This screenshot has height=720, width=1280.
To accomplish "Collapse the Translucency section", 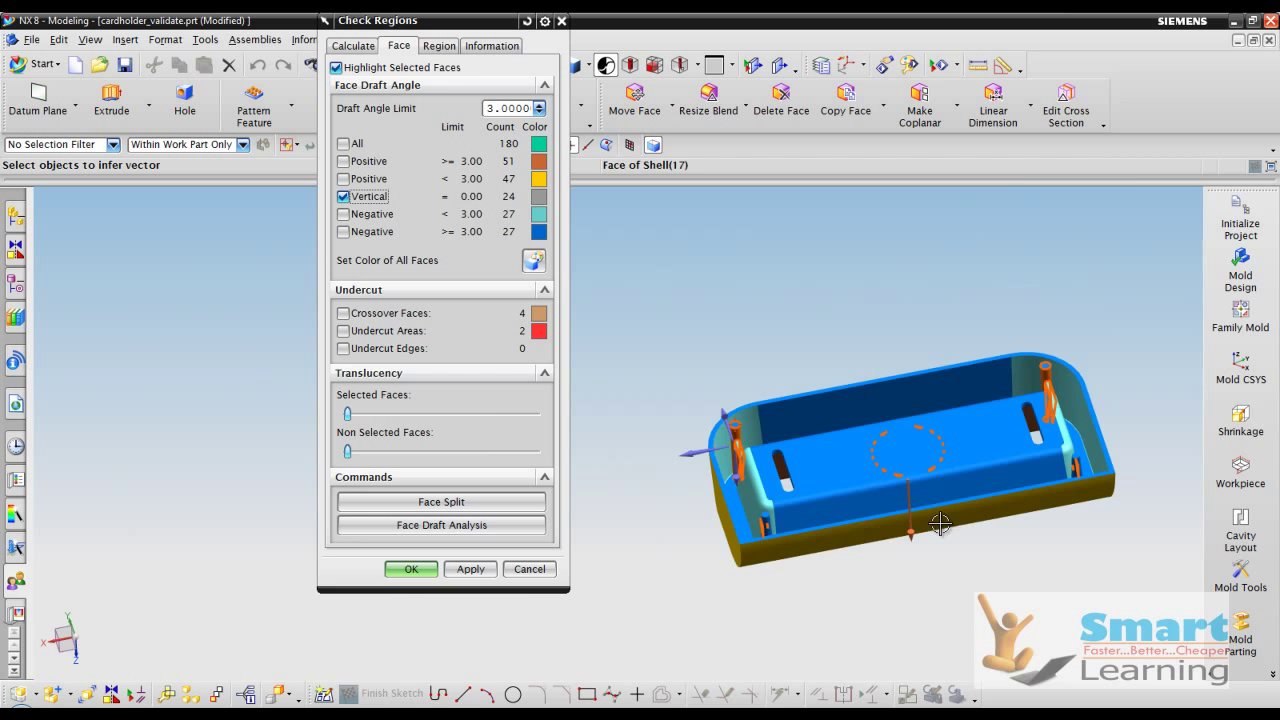I will coord(544,373).
